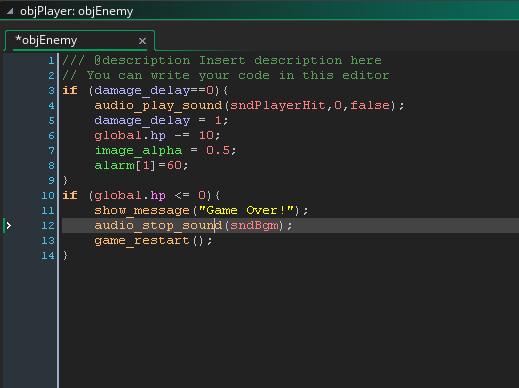Close the objEnemy code tab
The height and width of the screenshot is (388, 519).
[x=142, y=41]
